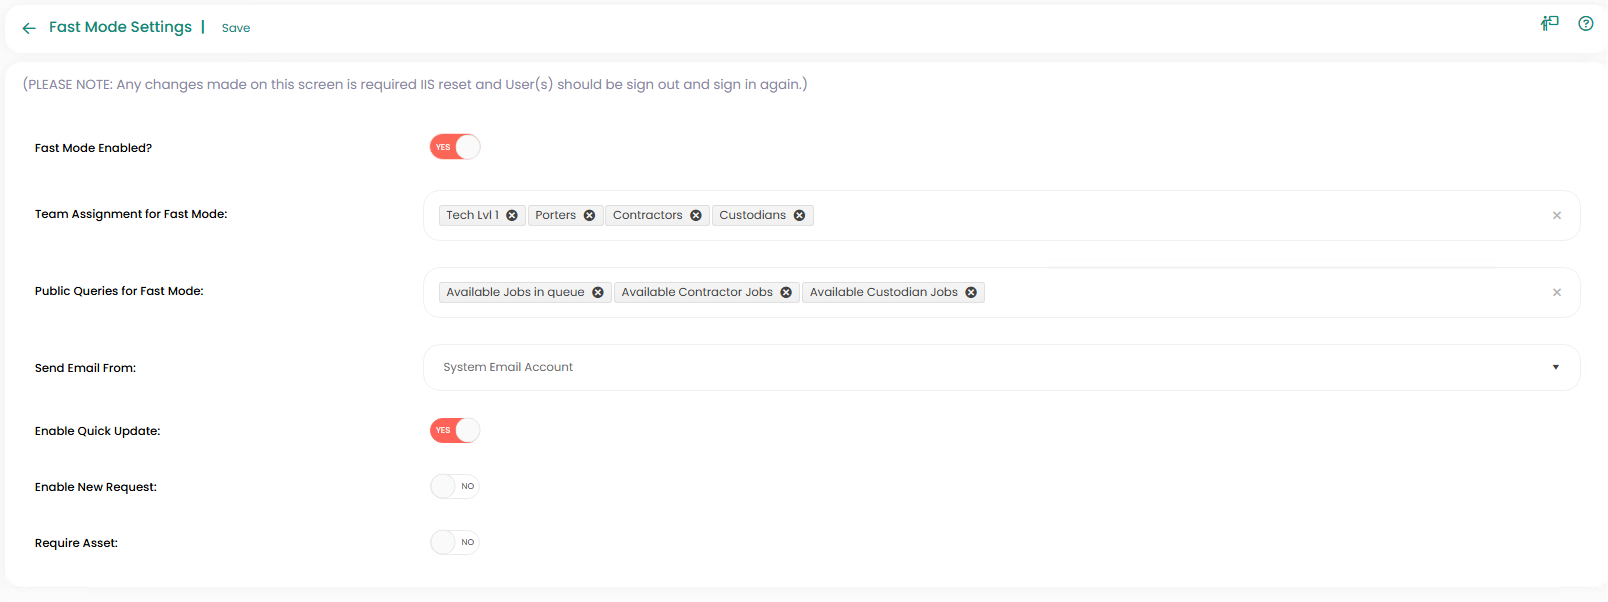Click inside Team Assignment multi-select field
This screenshot has width=1608, height=602.
[x=1150, y=216]
